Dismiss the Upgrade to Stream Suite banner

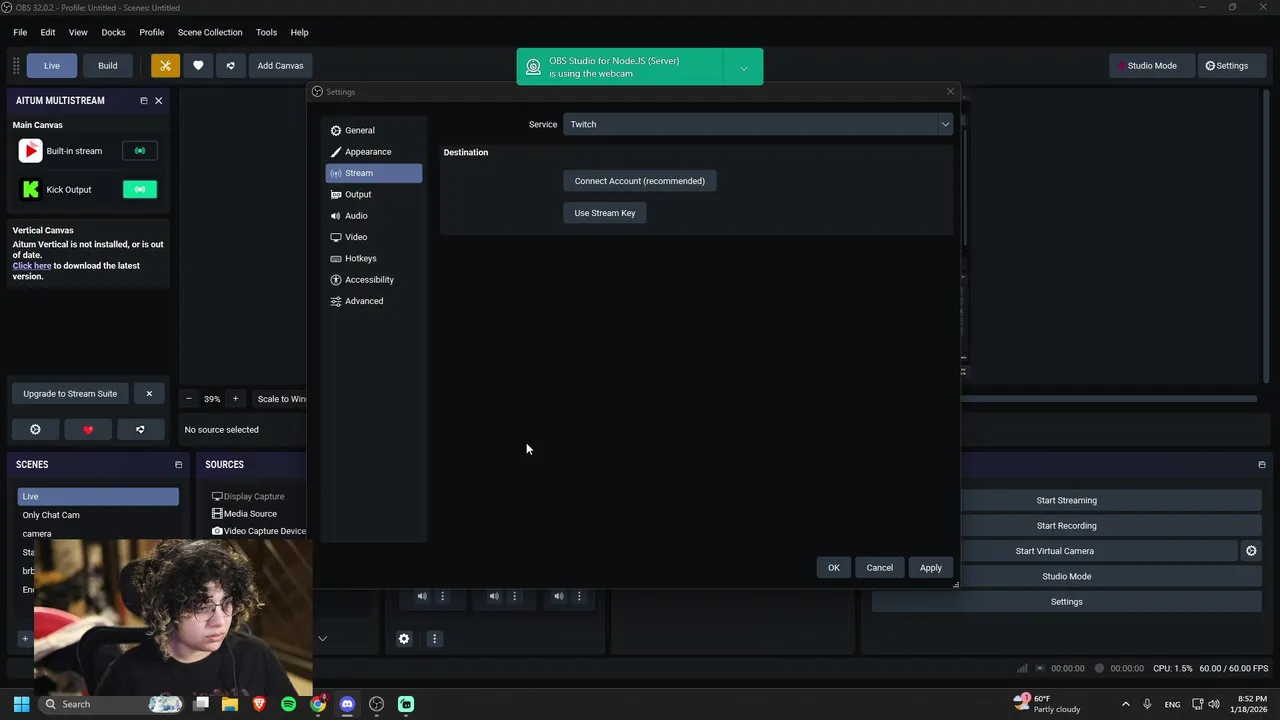tap(149, 394)
